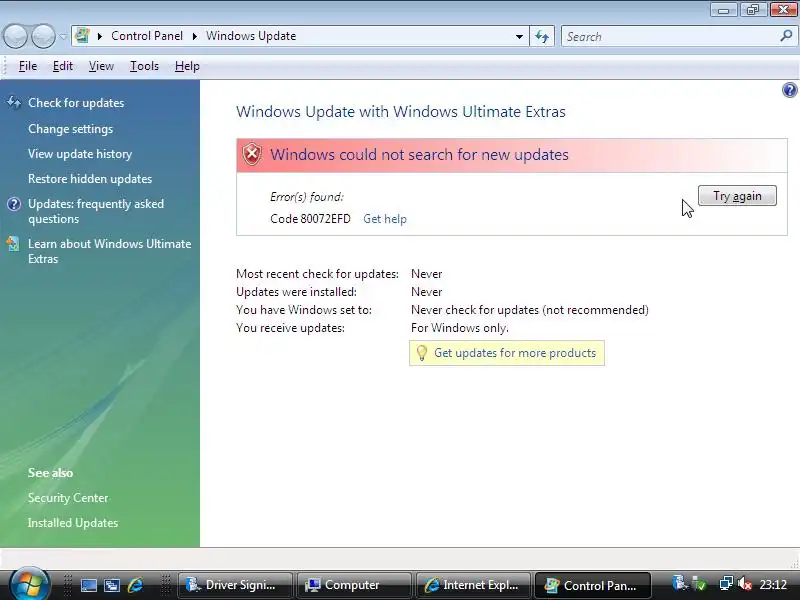Click the Get help link
The height and width of the screenshot is (600, 800).
click(385, 219)
